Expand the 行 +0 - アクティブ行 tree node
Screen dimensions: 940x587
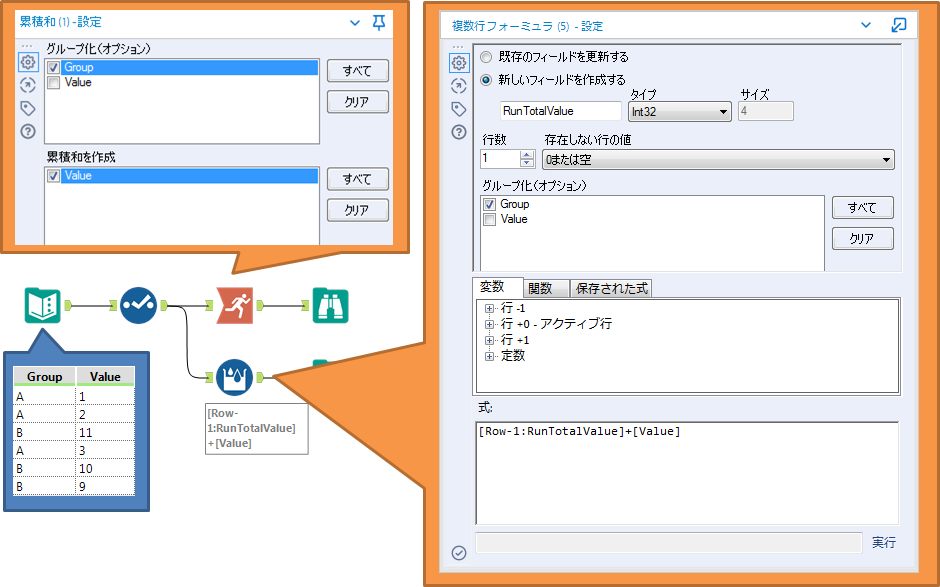click(x=490, y=324)
